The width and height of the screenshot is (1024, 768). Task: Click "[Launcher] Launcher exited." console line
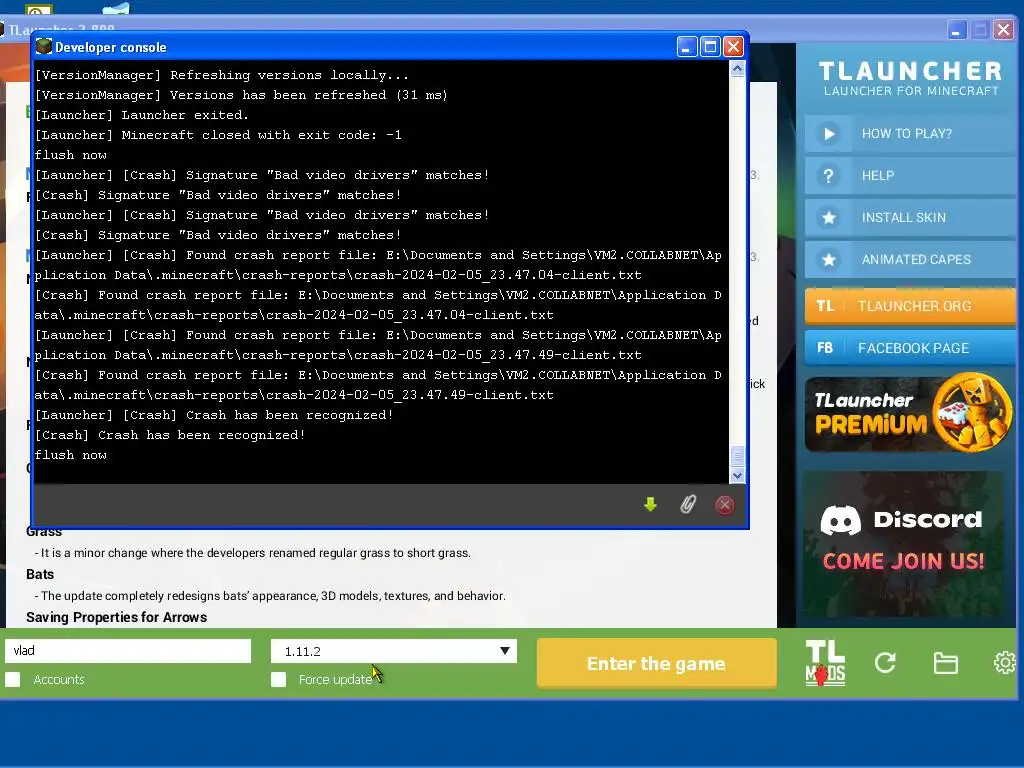point(142,115)
